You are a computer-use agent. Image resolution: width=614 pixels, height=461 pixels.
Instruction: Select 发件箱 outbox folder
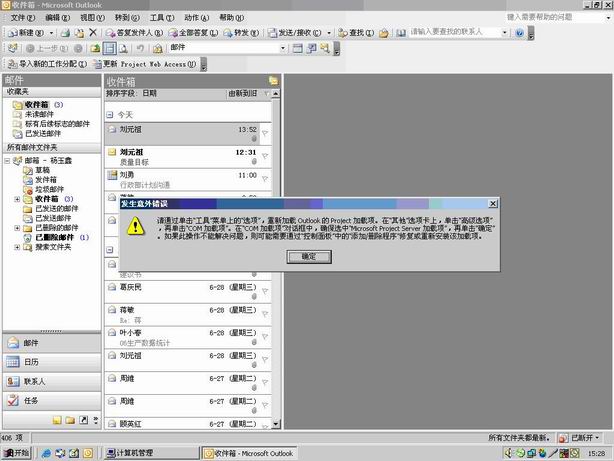(46, 180)
